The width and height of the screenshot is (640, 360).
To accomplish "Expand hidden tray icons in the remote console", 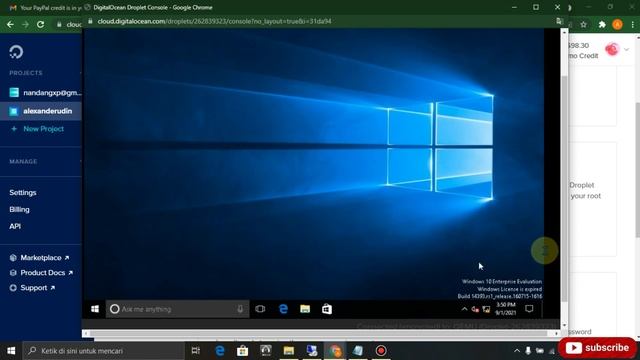I will [x=464, y=309].
